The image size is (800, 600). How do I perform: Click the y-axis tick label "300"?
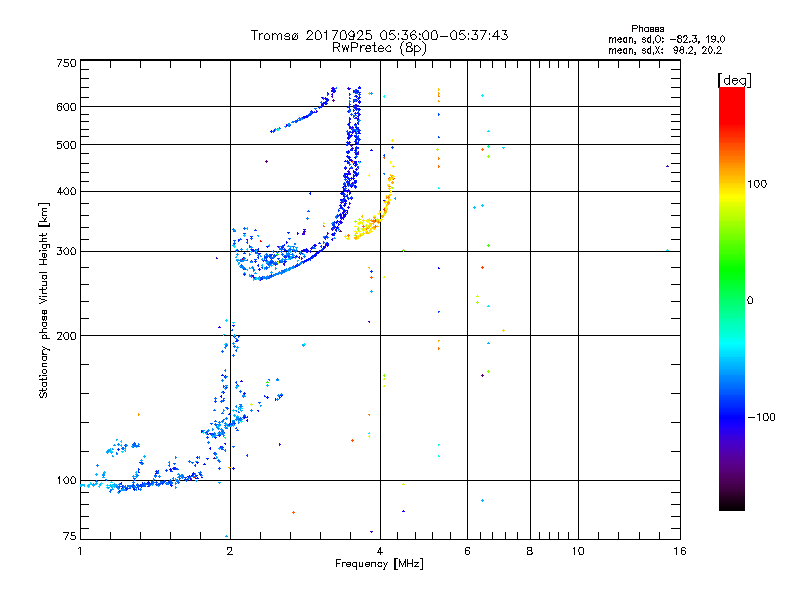click(x=66, y=251)
